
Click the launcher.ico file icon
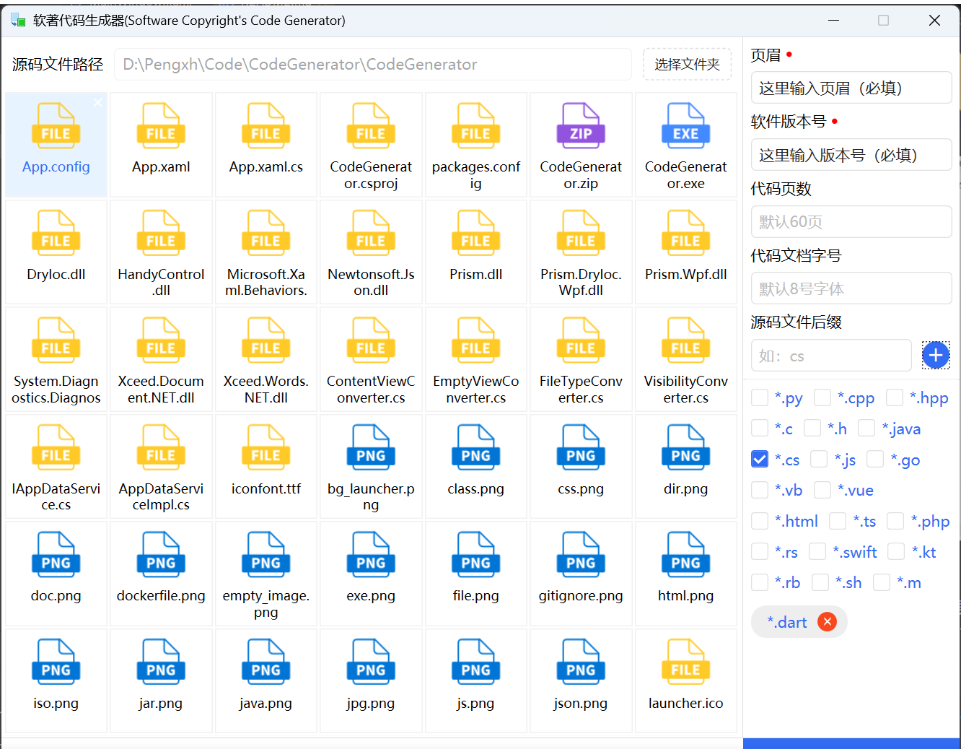[x=686, y=663]
